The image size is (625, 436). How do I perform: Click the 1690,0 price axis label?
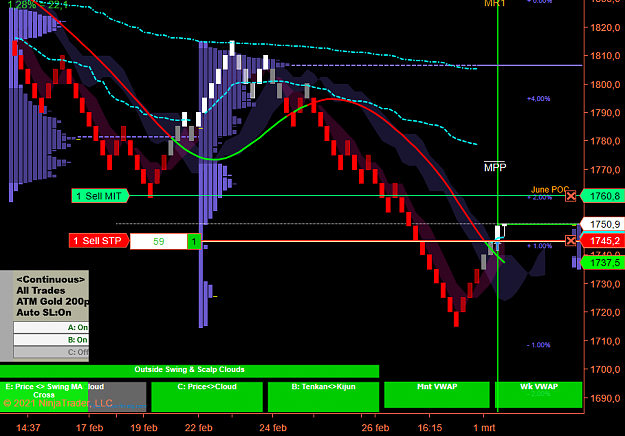(605, 398)
